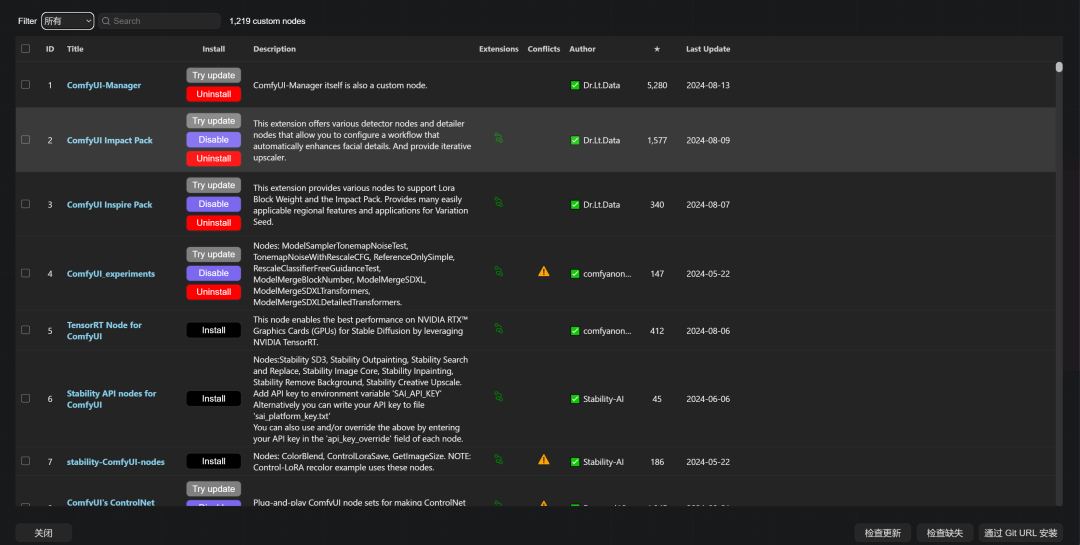The image size is (1080, 545).
Task: Click the extensions icon for Stability API nodes
Action: tap(498, 398)
